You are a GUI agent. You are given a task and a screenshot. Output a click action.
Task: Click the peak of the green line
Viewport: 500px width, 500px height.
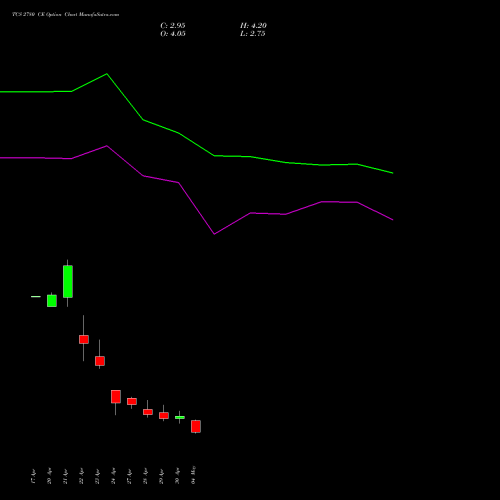(x=107, y=74)
